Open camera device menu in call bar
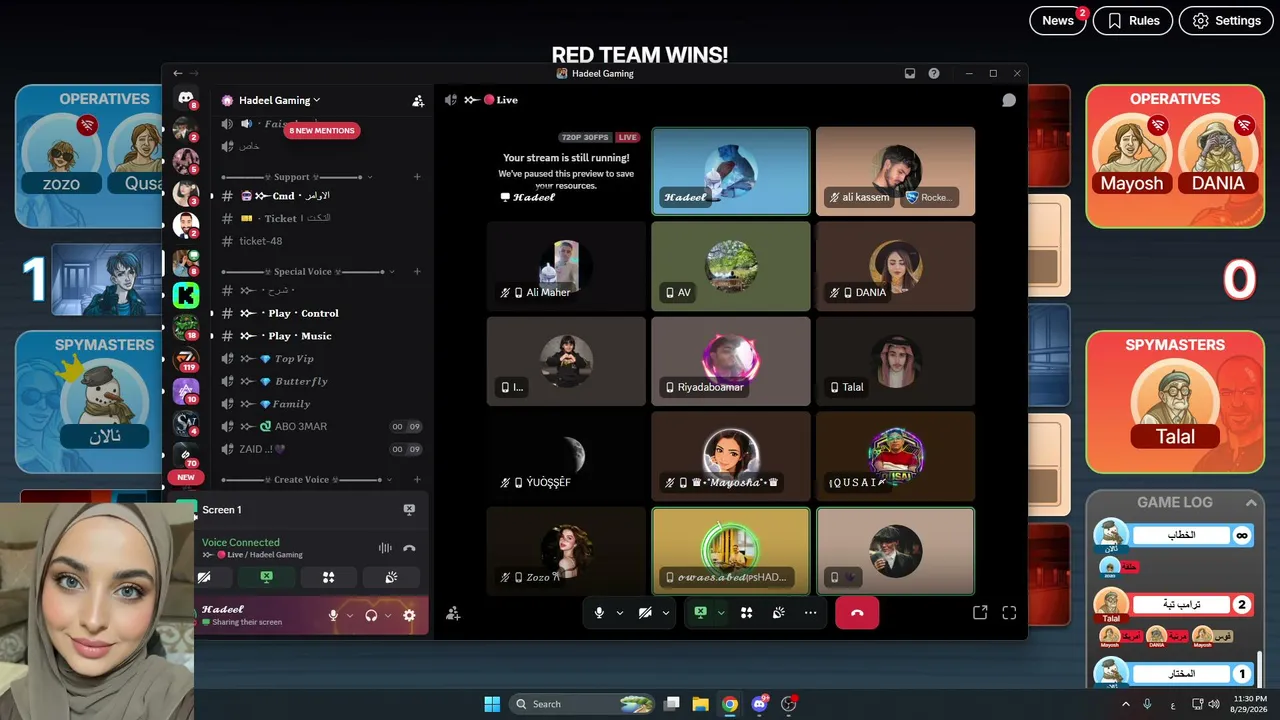Screen dimensions: 1280x720 tap(666, 613)
